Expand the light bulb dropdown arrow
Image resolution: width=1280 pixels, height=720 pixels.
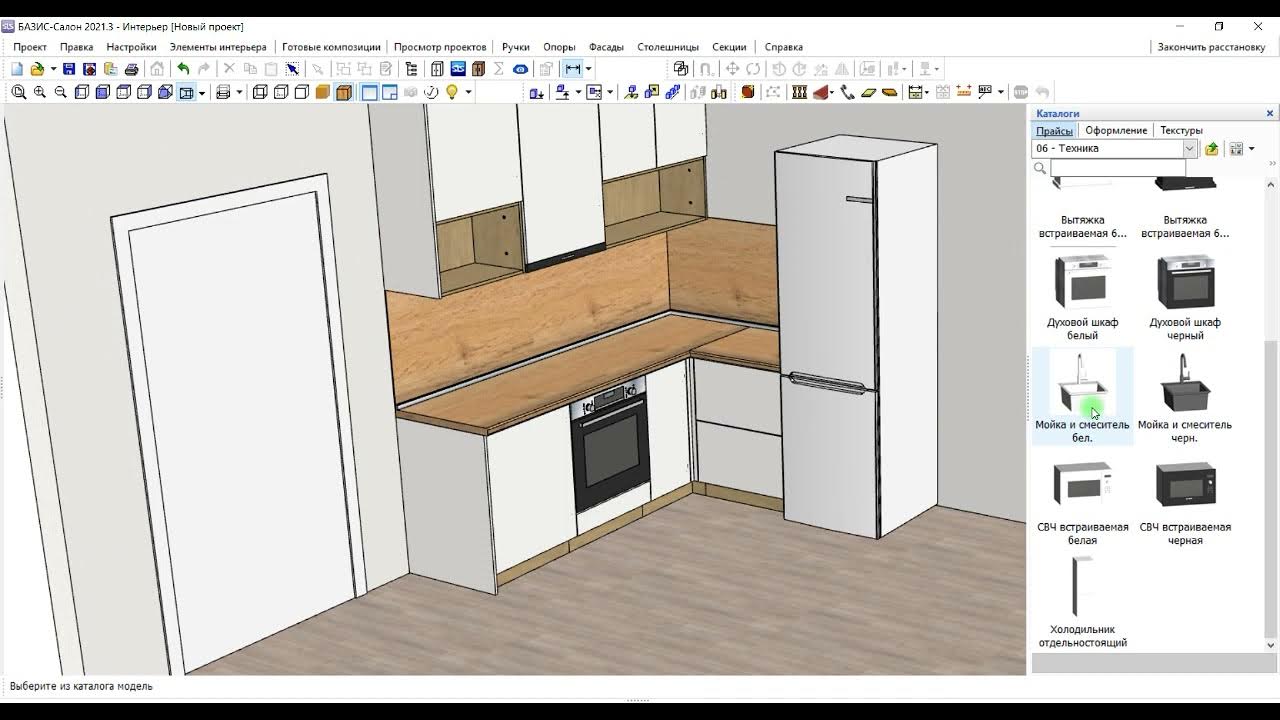467,92
